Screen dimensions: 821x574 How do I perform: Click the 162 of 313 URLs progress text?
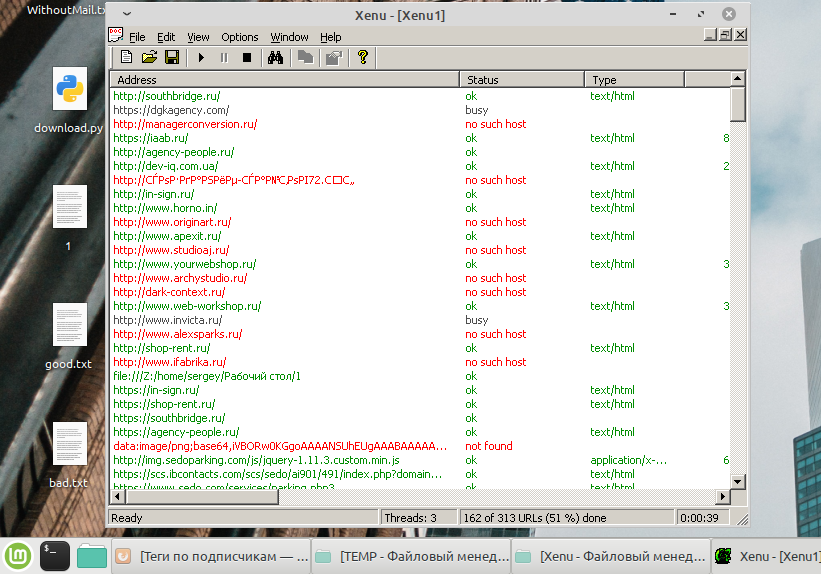point(567,518)
